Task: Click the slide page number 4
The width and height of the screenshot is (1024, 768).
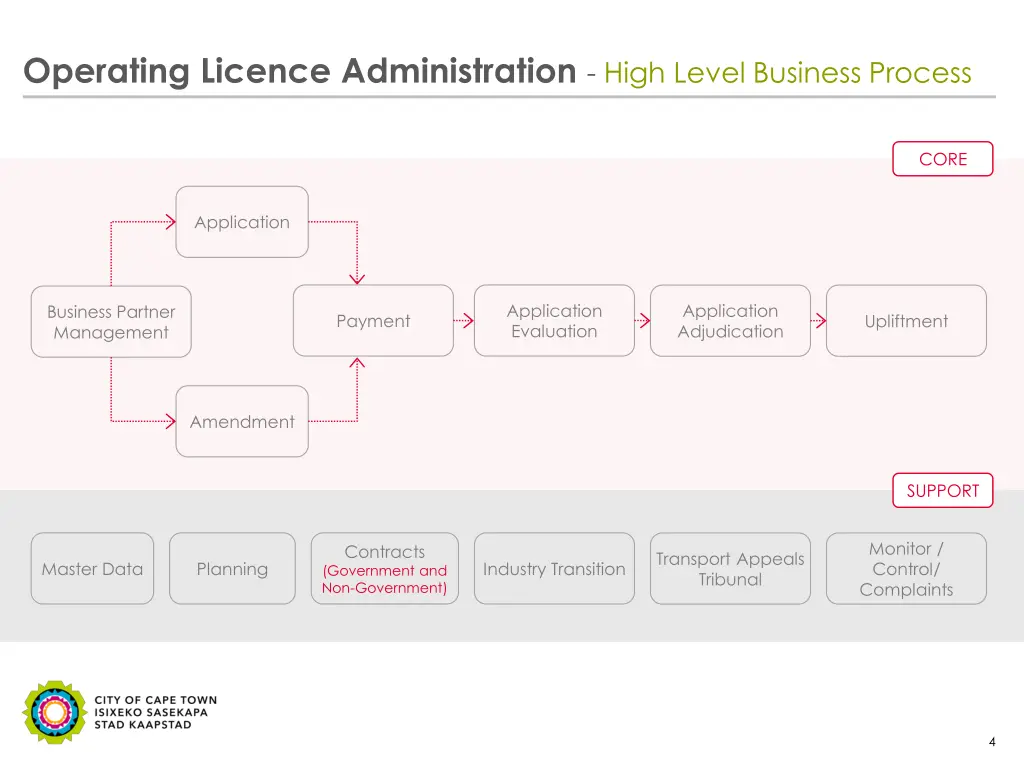Action: pyautogui.click(x=992, y=742)
